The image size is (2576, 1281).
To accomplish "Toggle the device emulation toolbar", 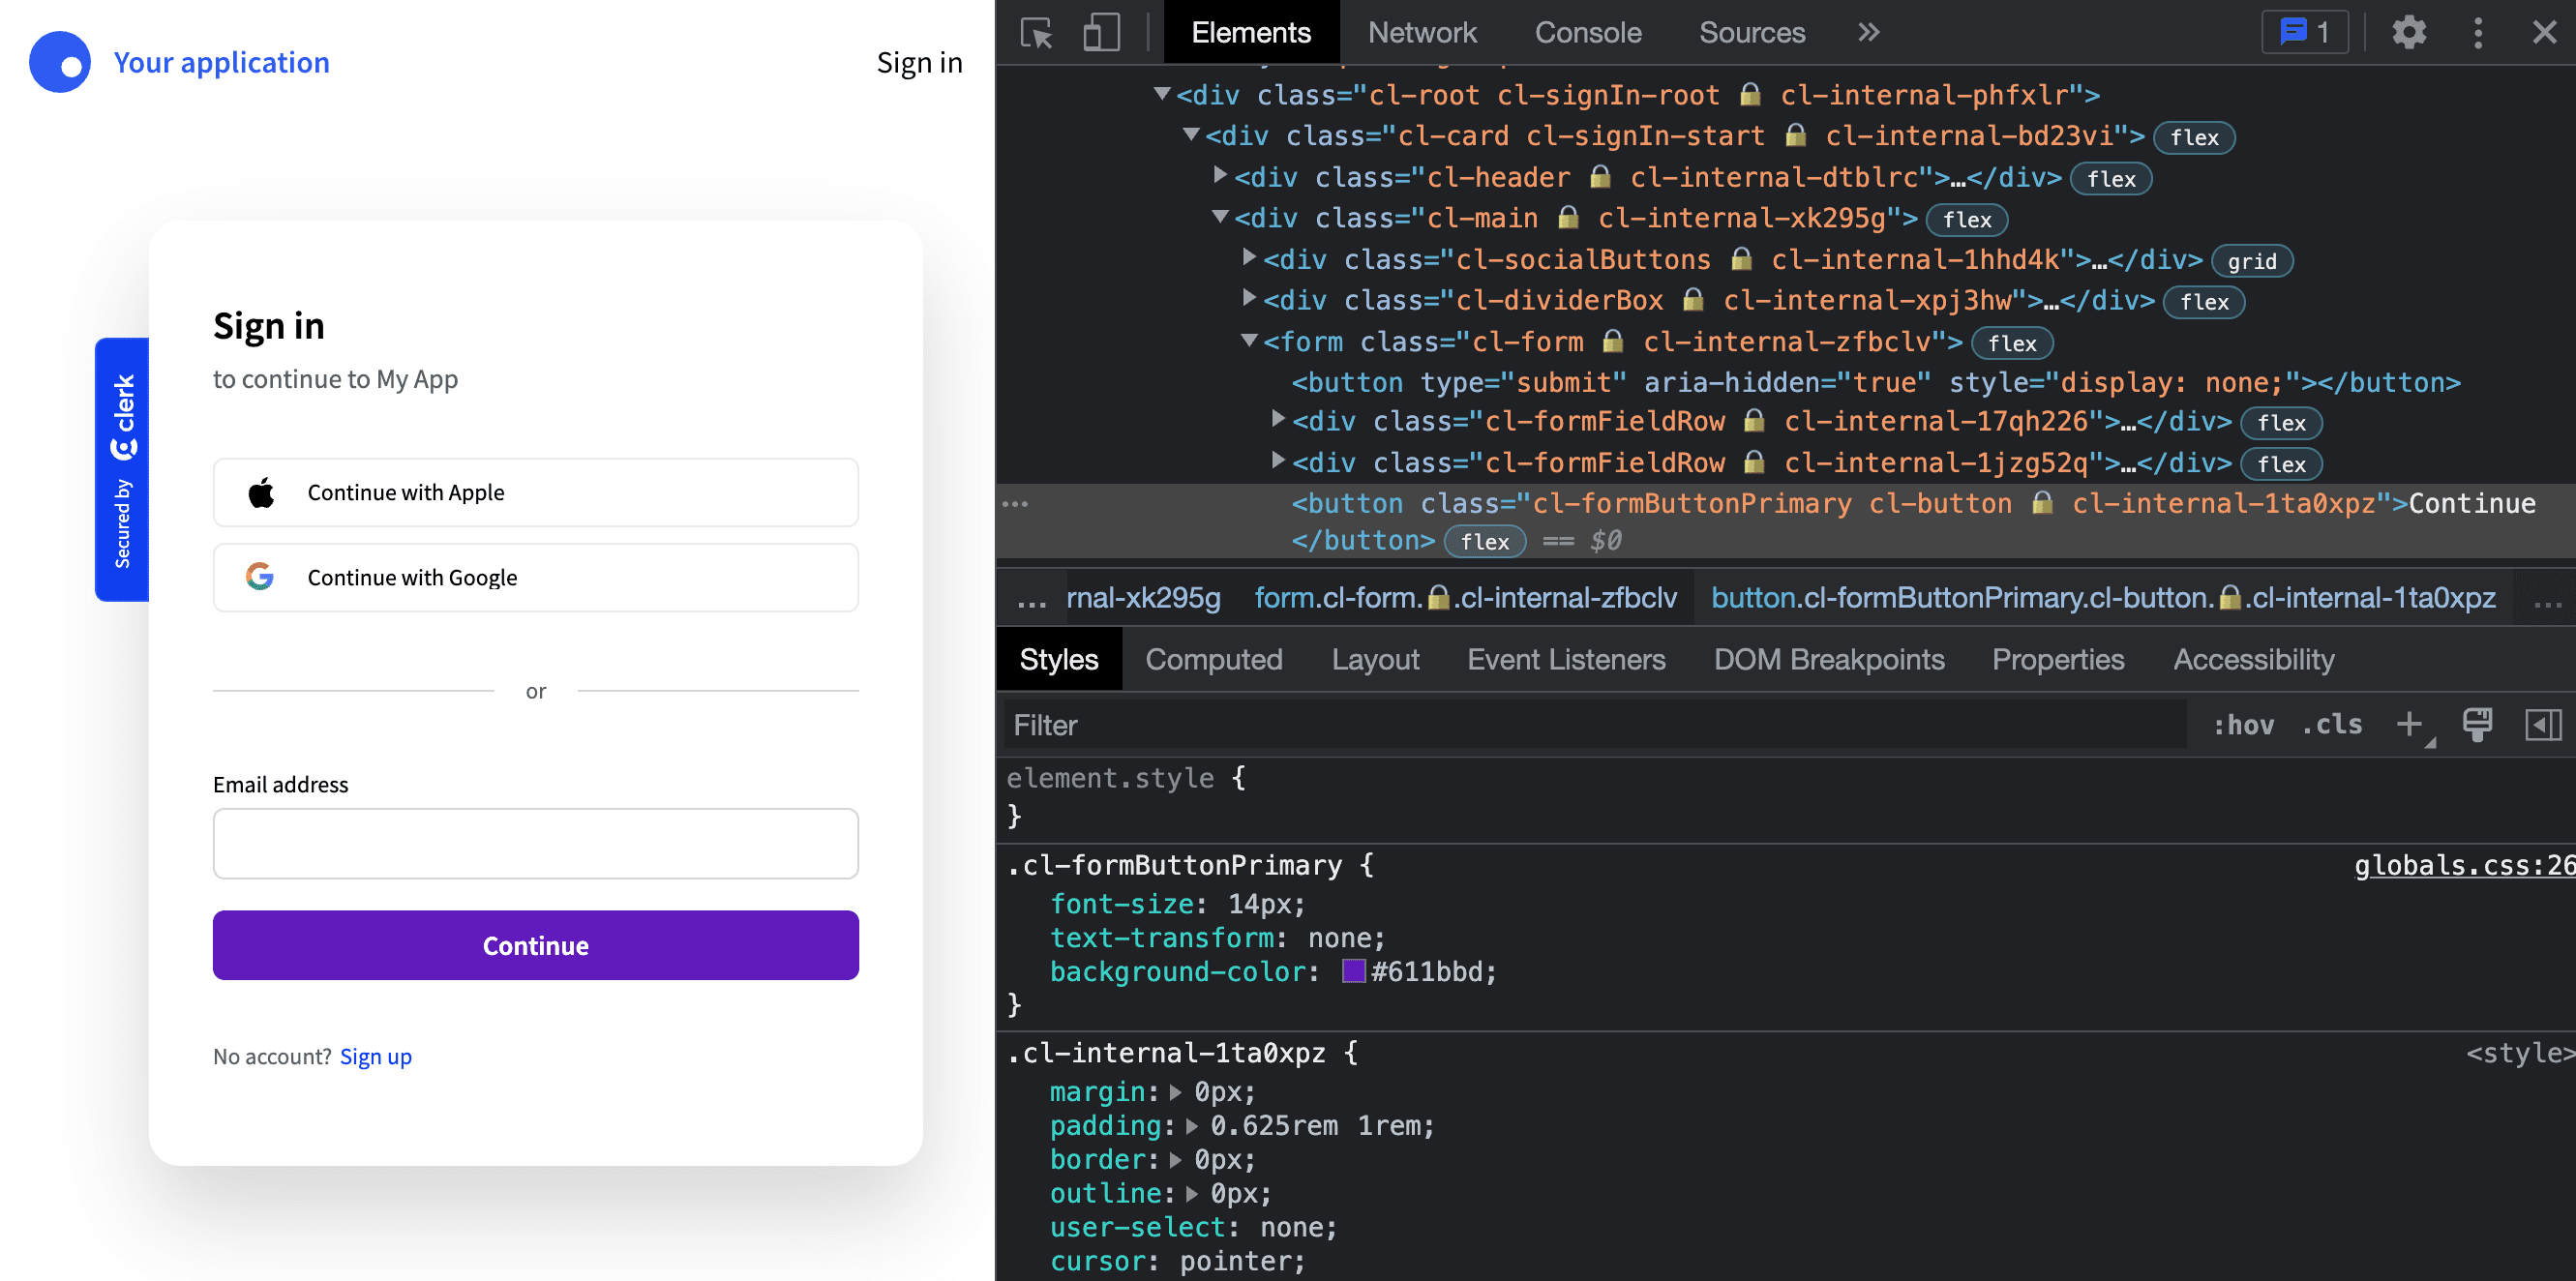I will click(1100, 32).
